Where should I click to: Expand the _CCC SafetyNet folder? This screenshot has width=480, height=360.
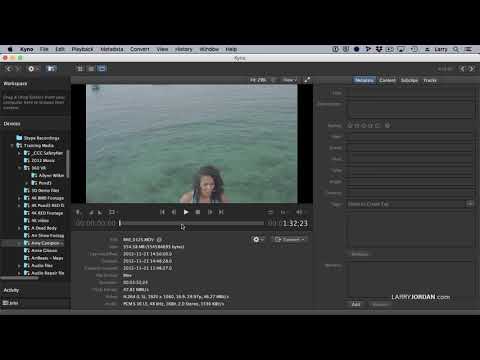[19, 153]
